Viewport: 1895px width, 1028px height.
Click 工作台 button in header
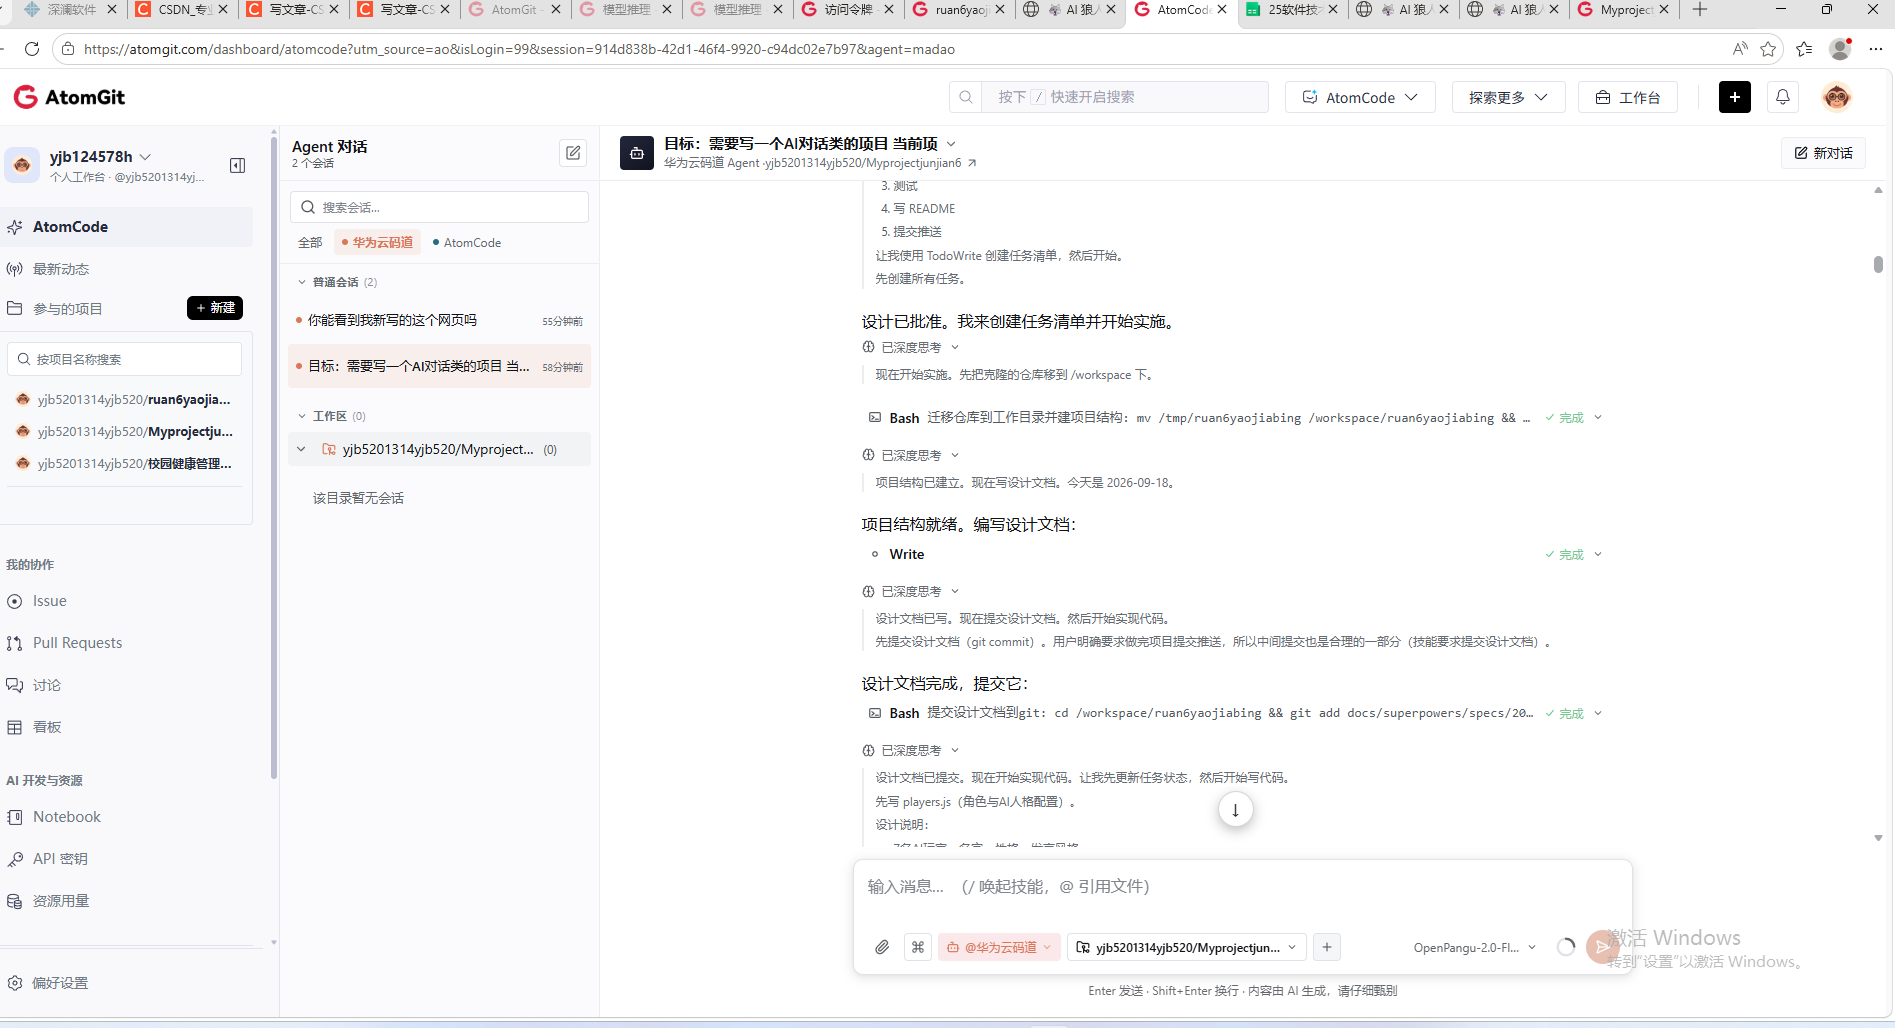[x=1628, y=97]
